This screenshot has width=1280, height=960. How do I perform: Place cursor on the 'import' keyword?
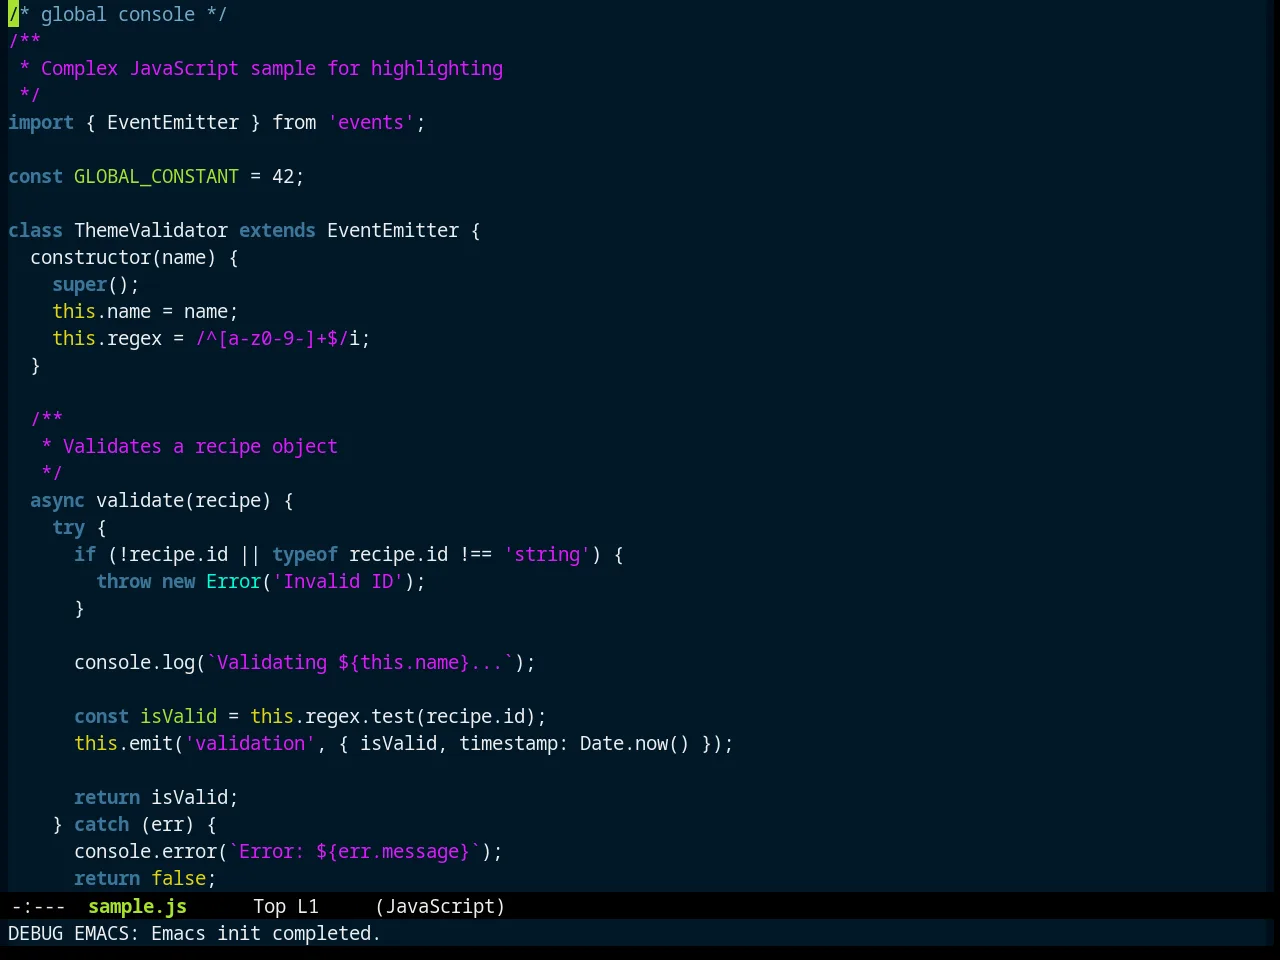tap(41, 122)
